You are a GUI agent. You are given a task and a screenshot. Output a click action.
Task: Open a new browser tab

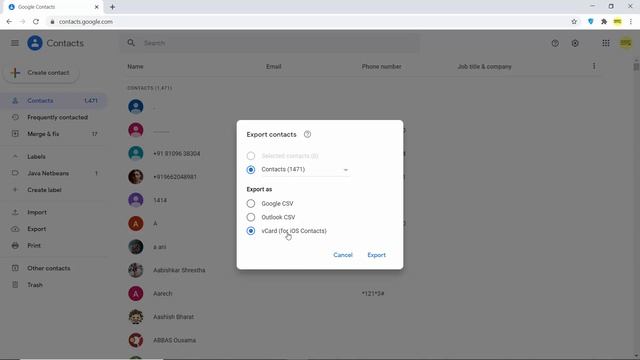tap(112, 7)
